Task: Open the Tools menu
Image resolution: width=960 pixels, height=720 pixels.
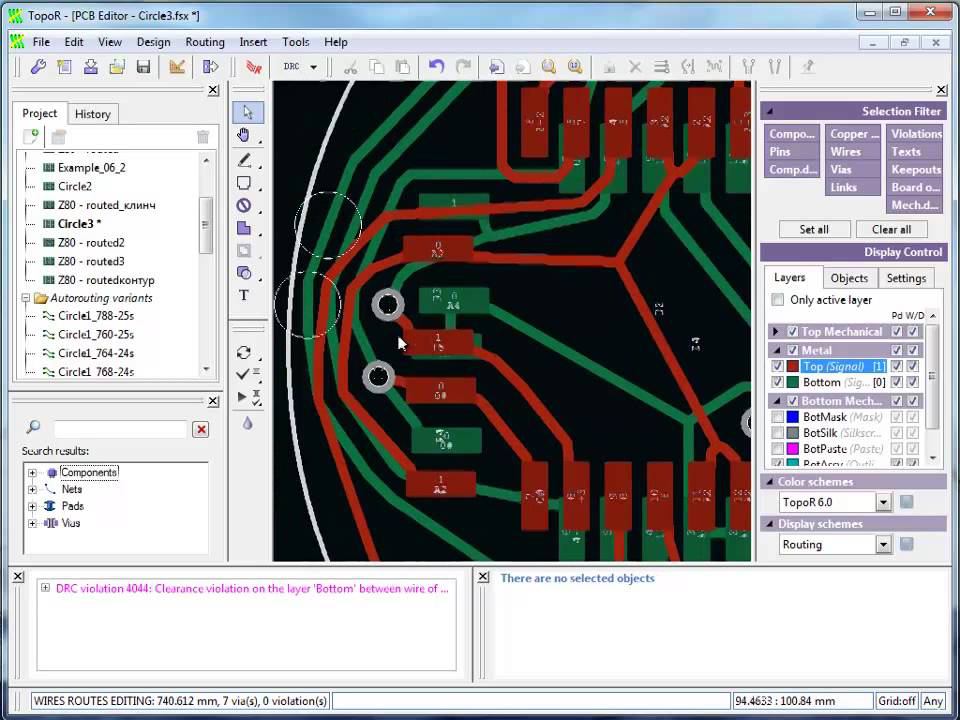Action: (296, 42)
